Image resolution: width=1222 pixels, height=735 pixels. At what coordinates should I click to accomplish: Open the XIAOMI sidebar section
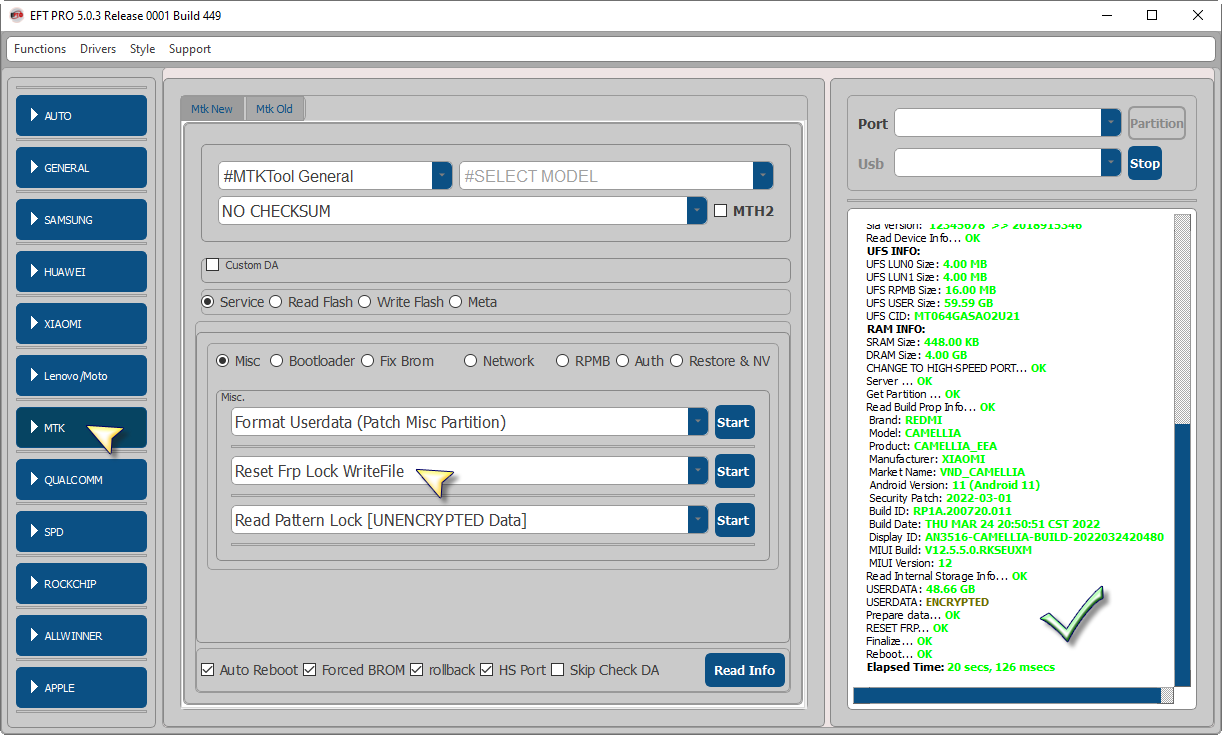82,324
